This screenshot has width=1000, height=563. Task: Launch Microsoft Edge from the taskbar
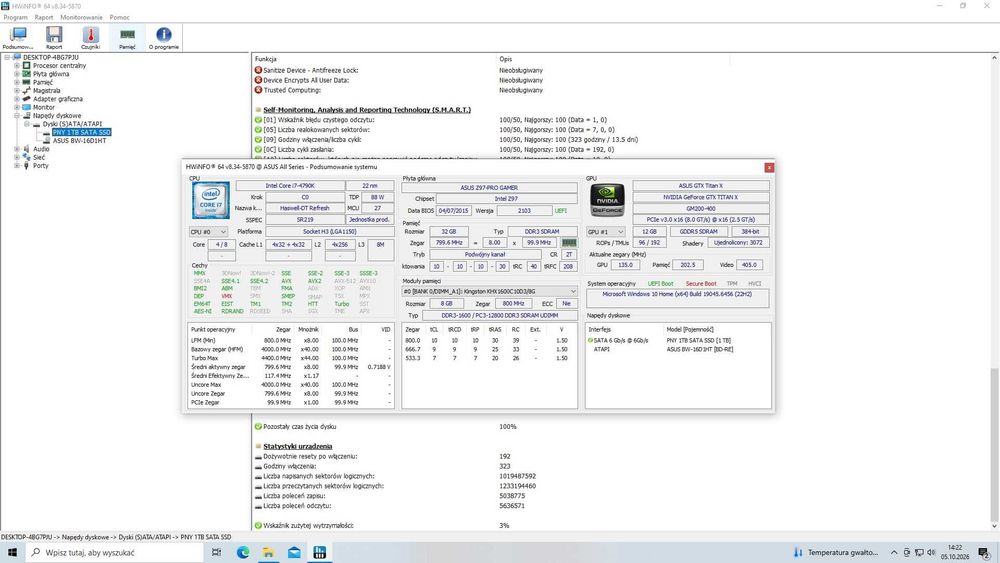pyautogui.click(x=243, y=552)
